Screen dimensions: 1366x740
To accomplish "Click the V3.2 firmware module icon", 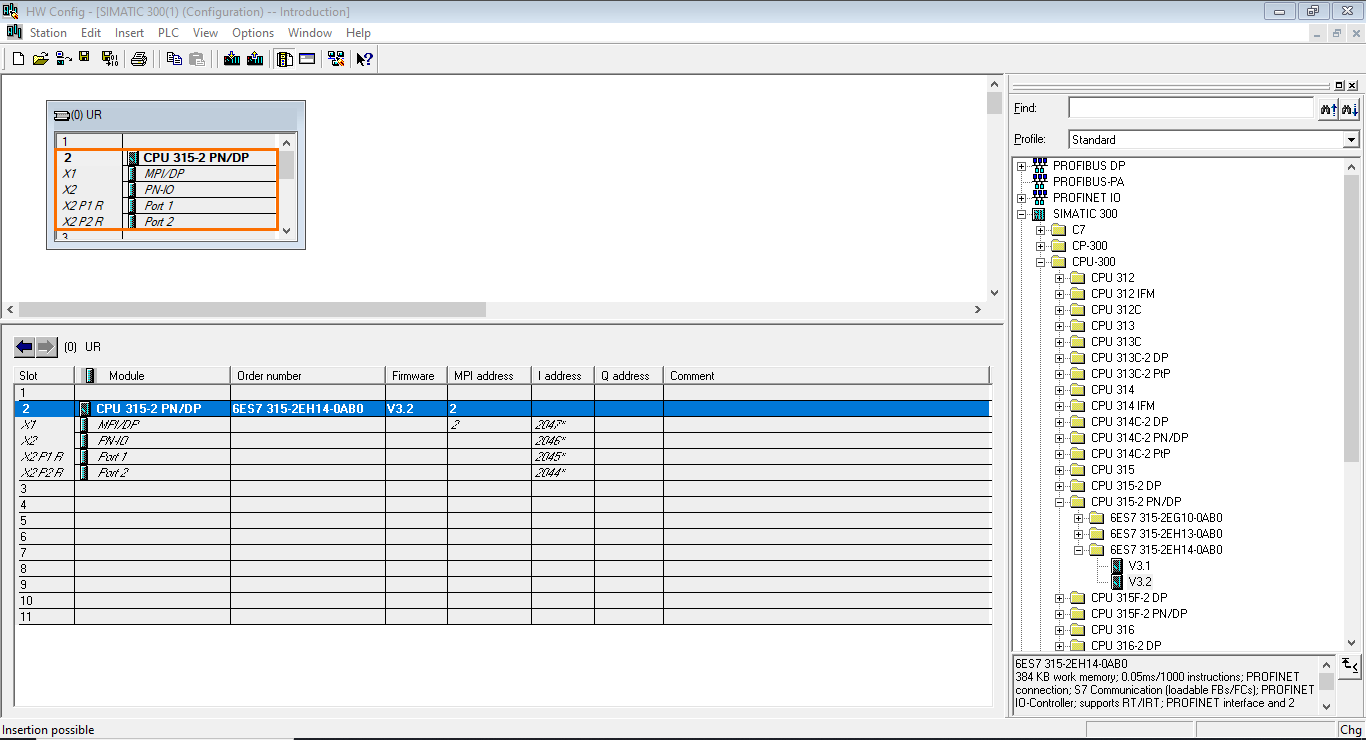I will tap(1117, 582).
